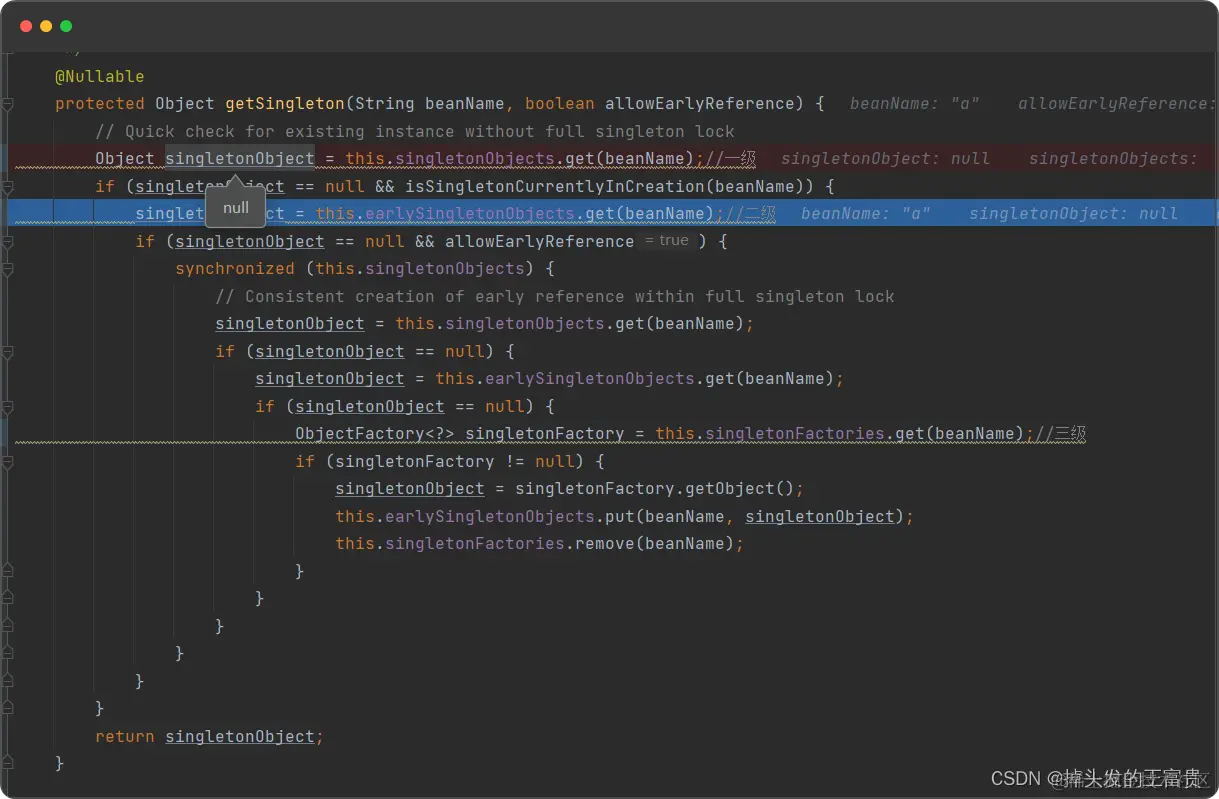Click the yellow minimize window button
The width and height of the screenshot is (1219, 799).
coord(46,26)
